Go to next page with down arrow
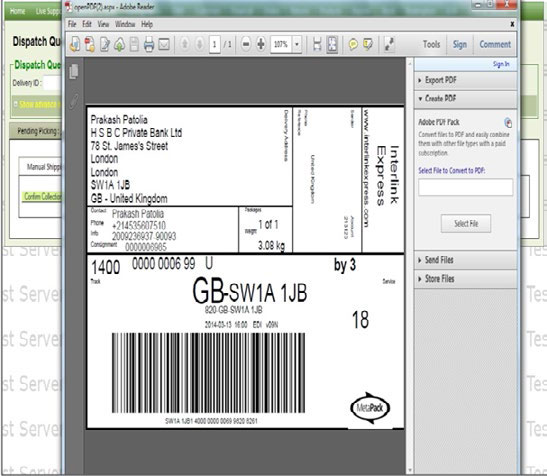 pos(200,44)
